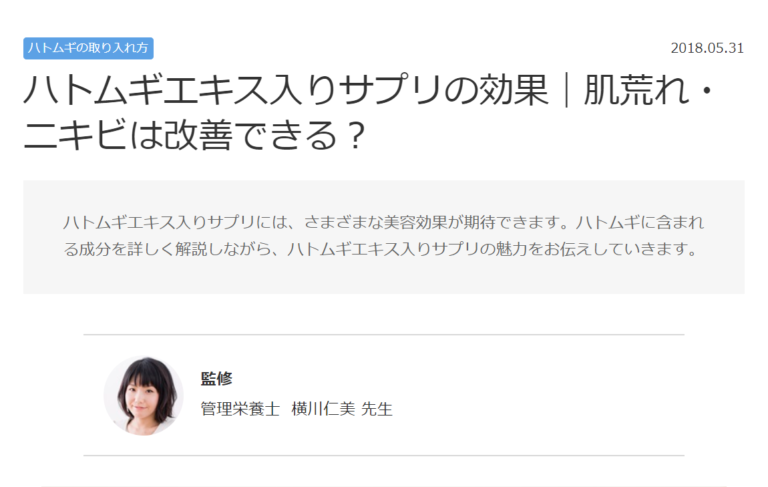Click the word 改善 in the headline
This screenshot has width=768, height=487.
[x=198, y=134]
